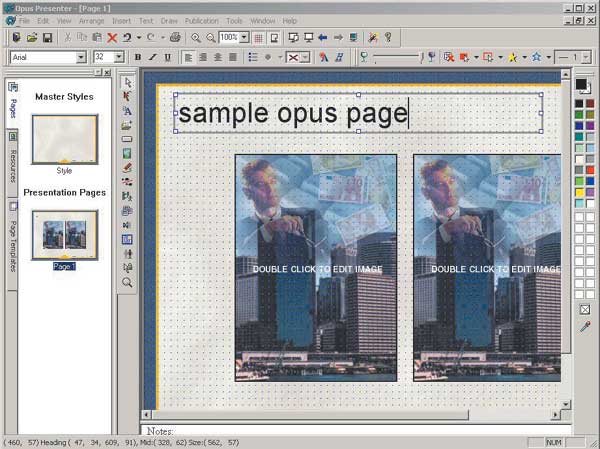Screen dimensions: 600x449
Task: Click the Zoom Out magnifier icon
Action: pos(210,38)
